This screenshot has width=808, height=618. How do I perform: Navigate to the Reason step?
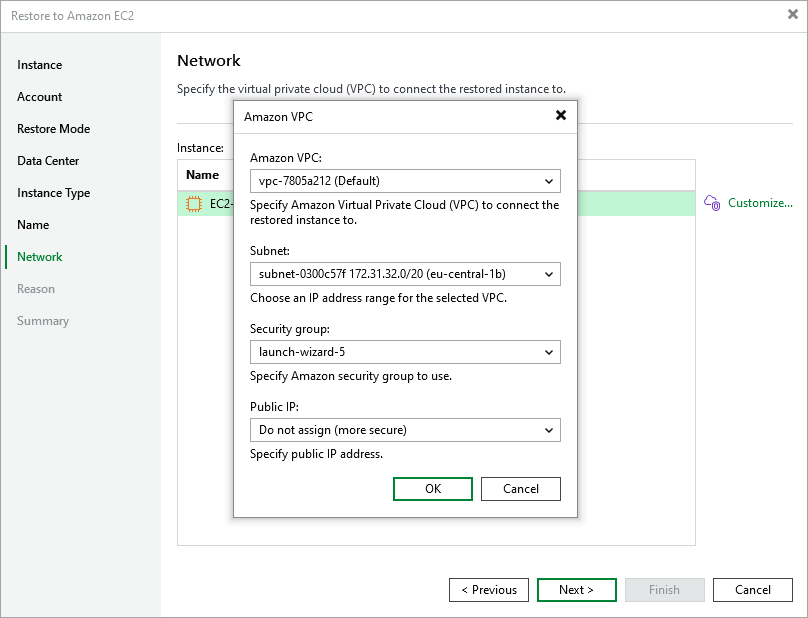(x=36, y=288)
